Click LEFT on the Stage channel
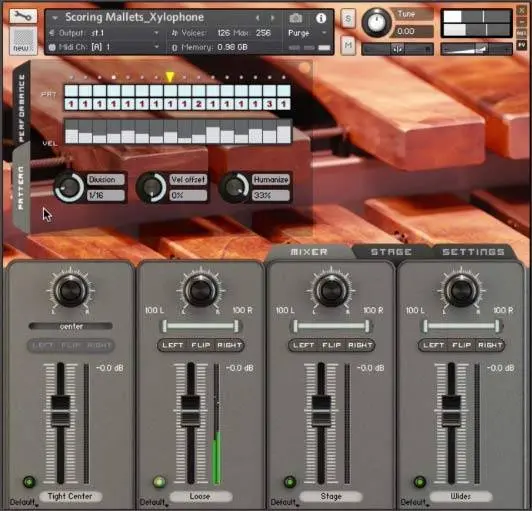This screenshot has width=532, height=511. coord(303,345)
